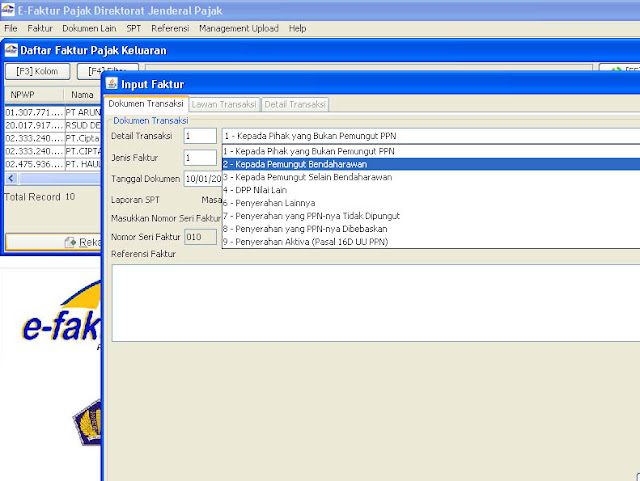Open the Management Upload menu
Viewport: 640px width, 481px height.
coord(239,28)
